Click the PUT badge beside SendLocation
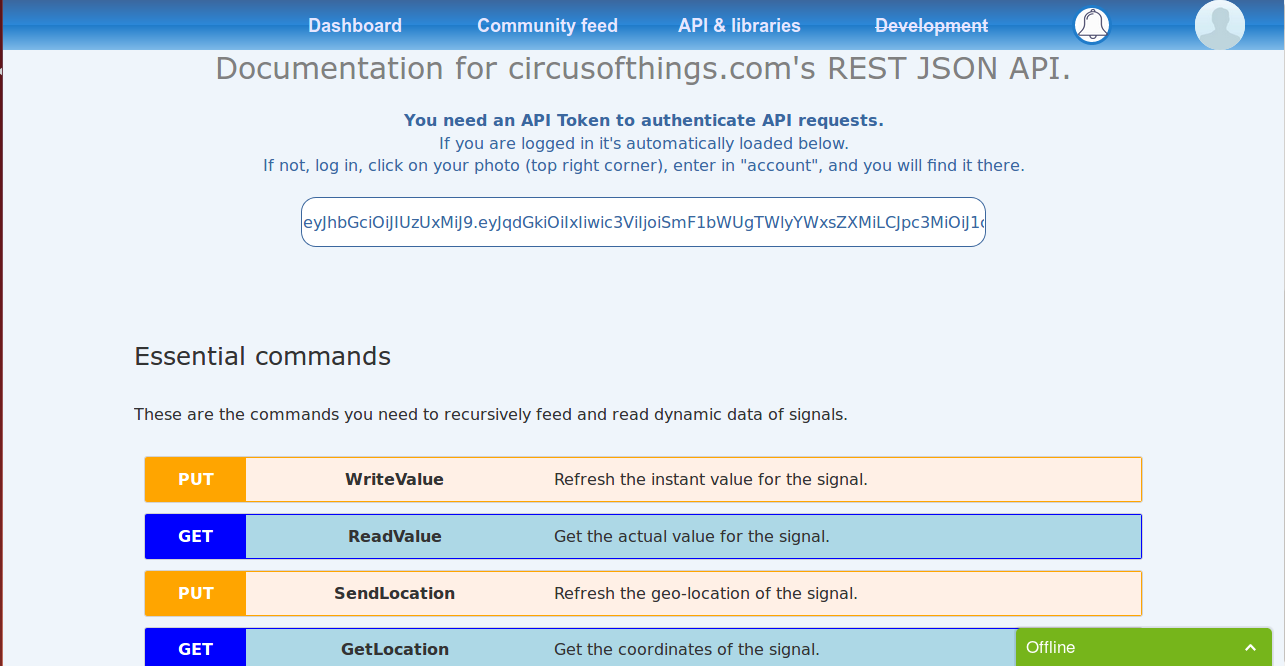This screenshot has height=666, width=1285. click(195, 593)
